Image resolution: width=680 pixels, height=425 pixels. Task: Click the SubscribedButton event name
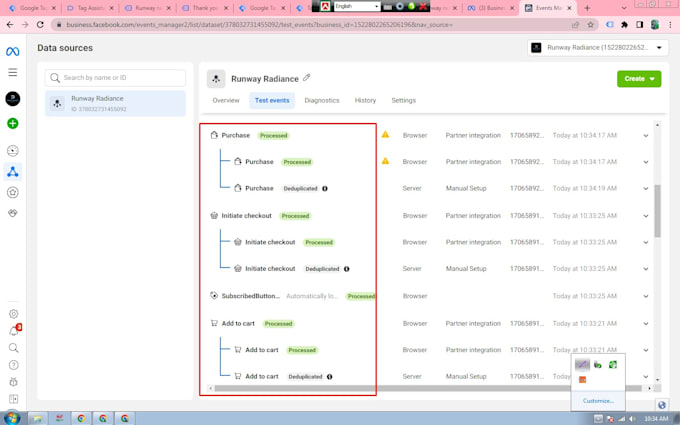pos(251,296)
